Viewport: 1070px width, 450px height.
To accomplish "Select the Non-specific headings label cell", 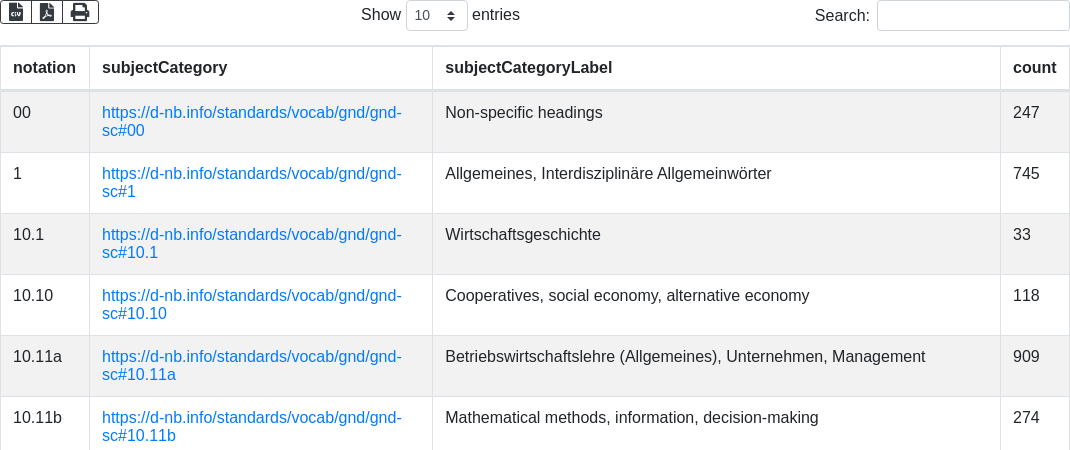I will [523, 113].
